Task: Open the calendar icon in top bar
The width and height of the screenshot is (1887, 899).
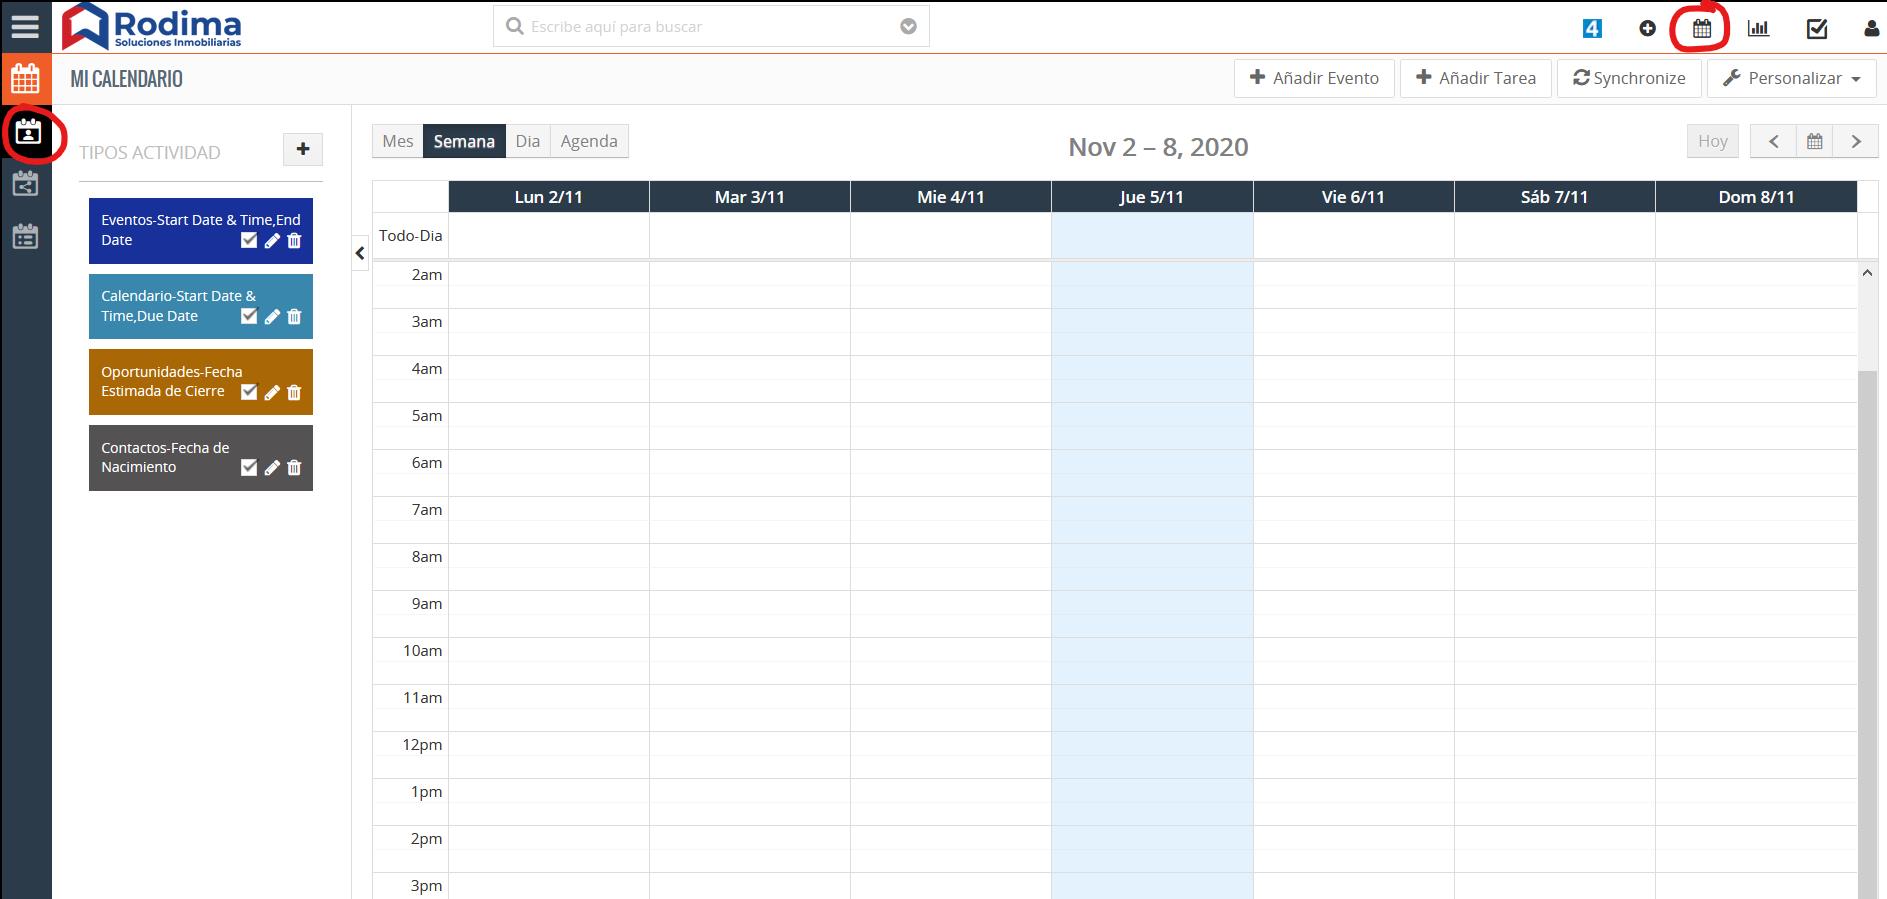Action: pos(1701,29)
